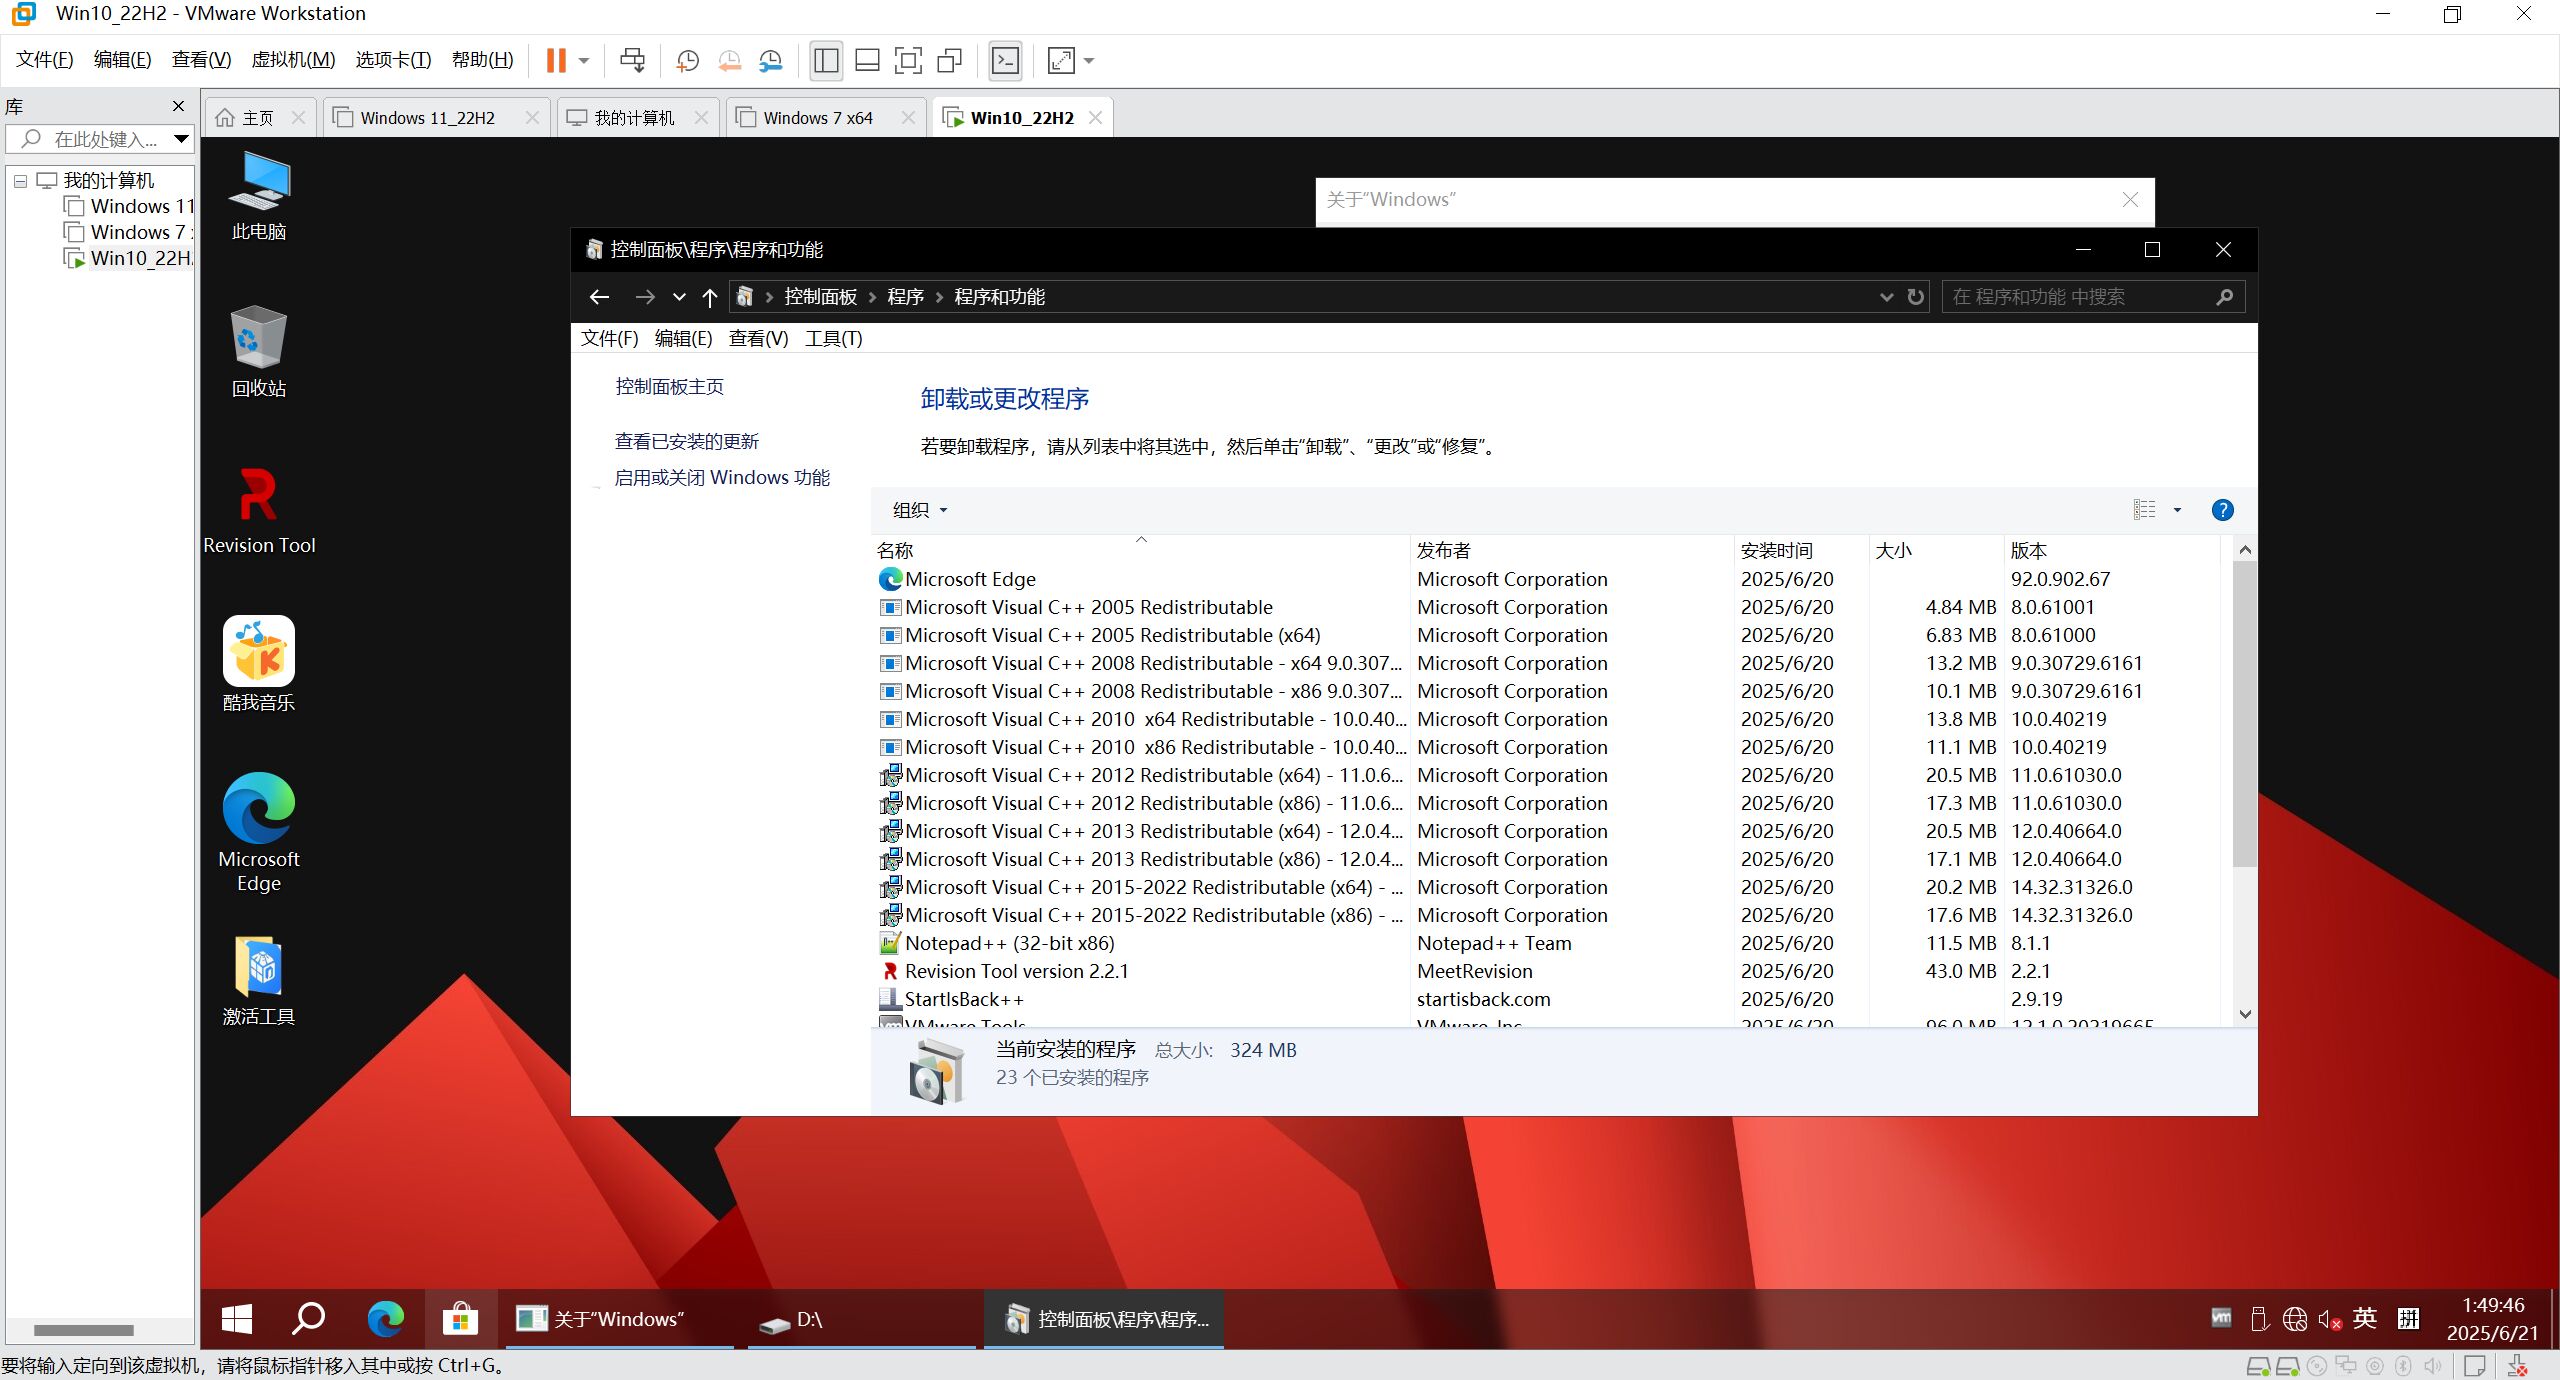This screenshot has height=1380, width=2560.
Task: Click 控制面板 in the address breadcrumb
Action: point(820,297)
